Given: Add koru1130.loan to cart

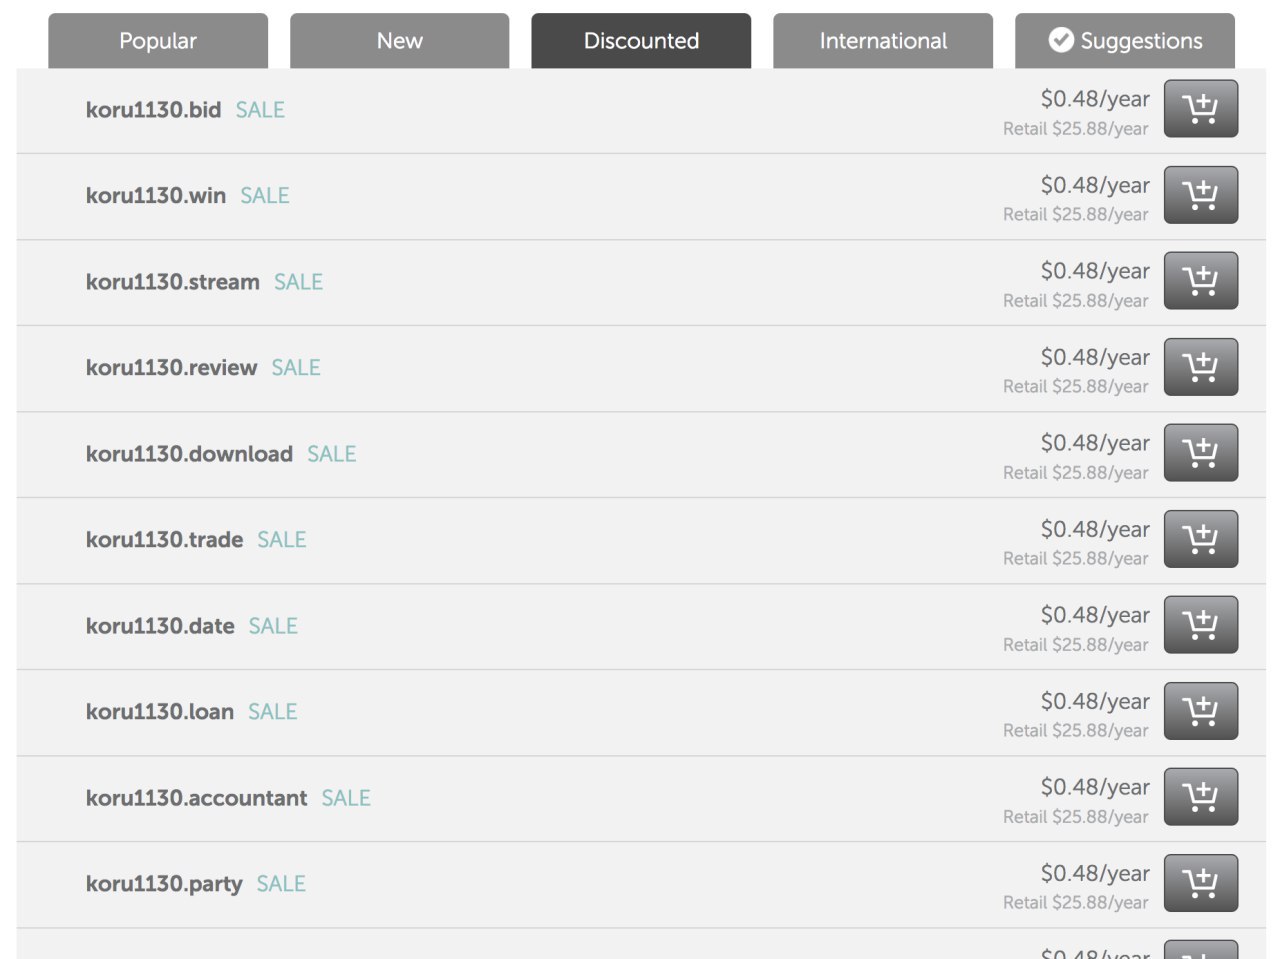Looking at the screenshot, I should click(x=1201, y=711).
